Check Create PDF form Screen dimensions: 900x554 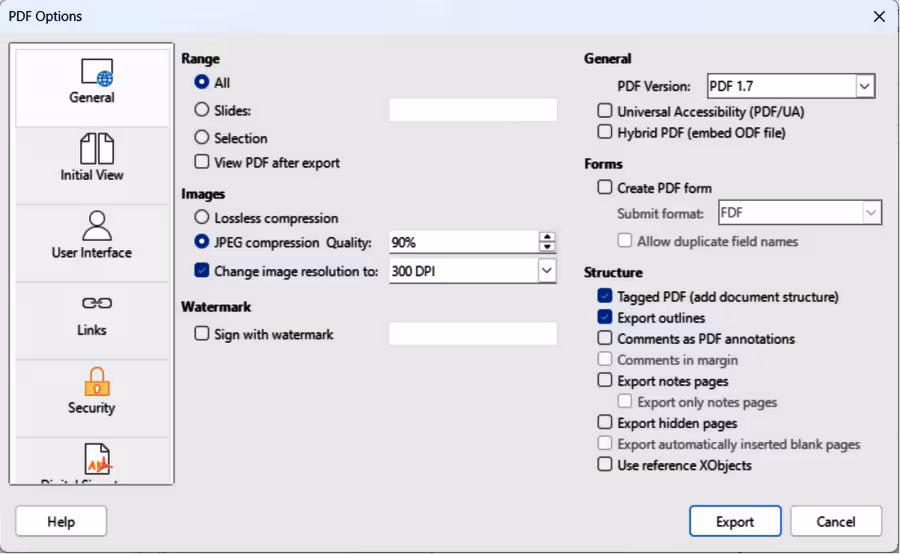(x=604, y=187)
